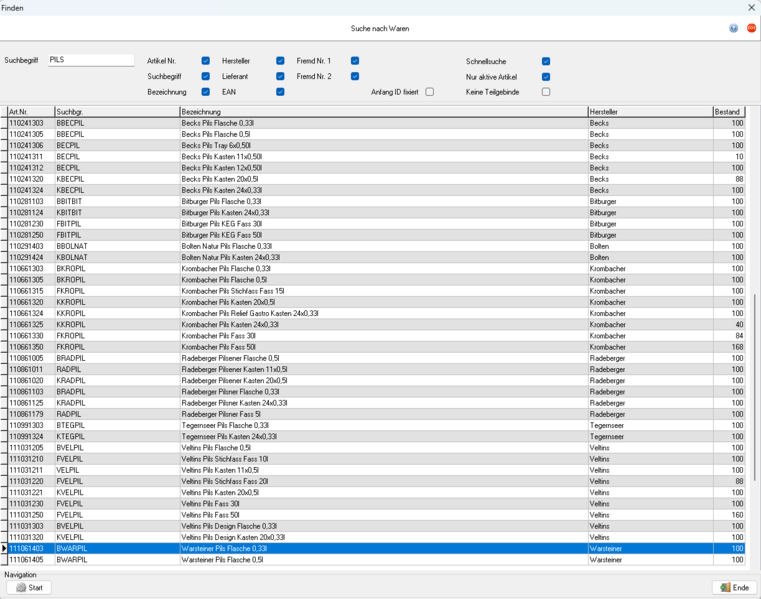
Task: Click search term KBITBIT
Action: point(69,213)
